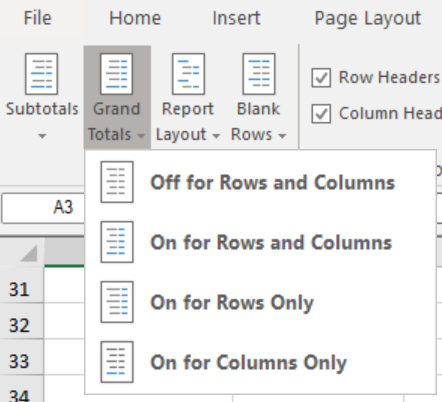Expand the Blank Rows dropdown arrow
The image size is (442, 402).
click(282, 136)
